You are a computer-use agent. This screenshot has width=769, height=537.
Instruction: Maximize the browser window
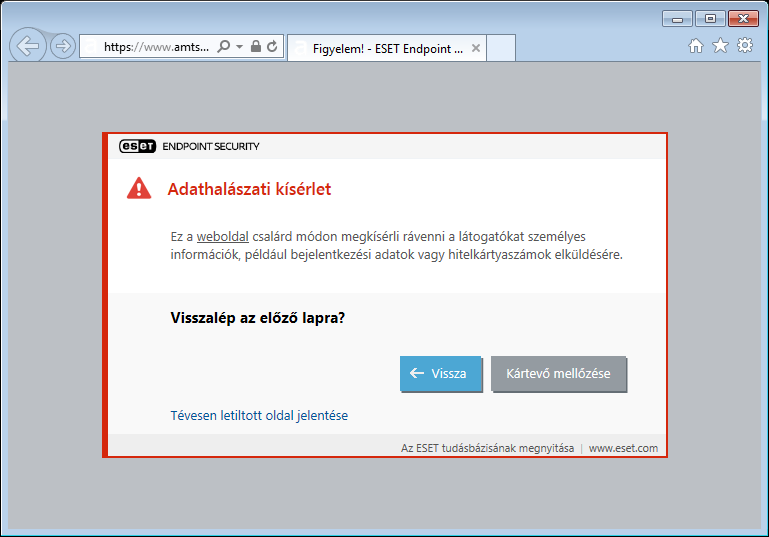[710, 18]
